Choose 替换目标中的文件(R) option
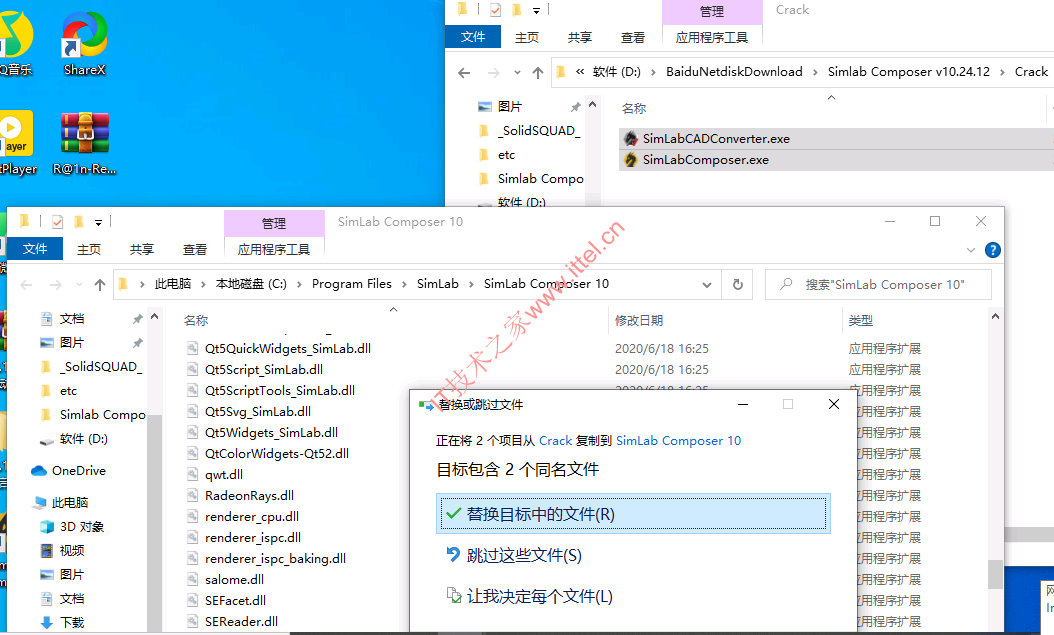 tap(633, 514)
